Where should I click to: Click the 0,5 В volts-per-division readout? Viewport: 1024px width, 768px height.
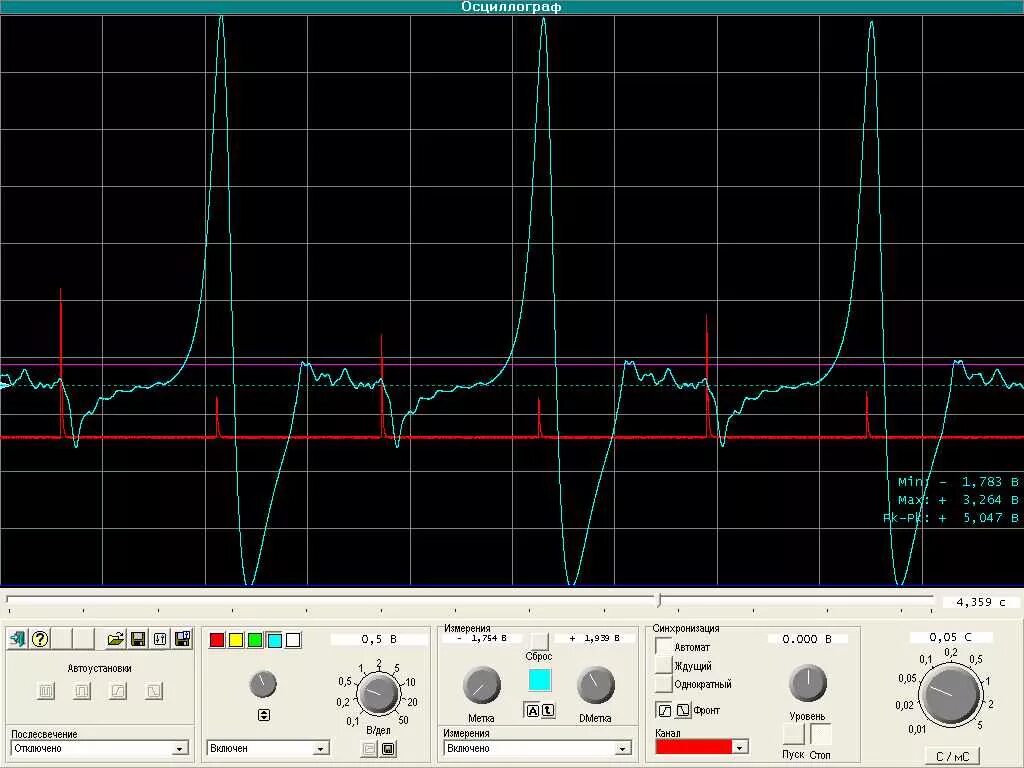379,639
